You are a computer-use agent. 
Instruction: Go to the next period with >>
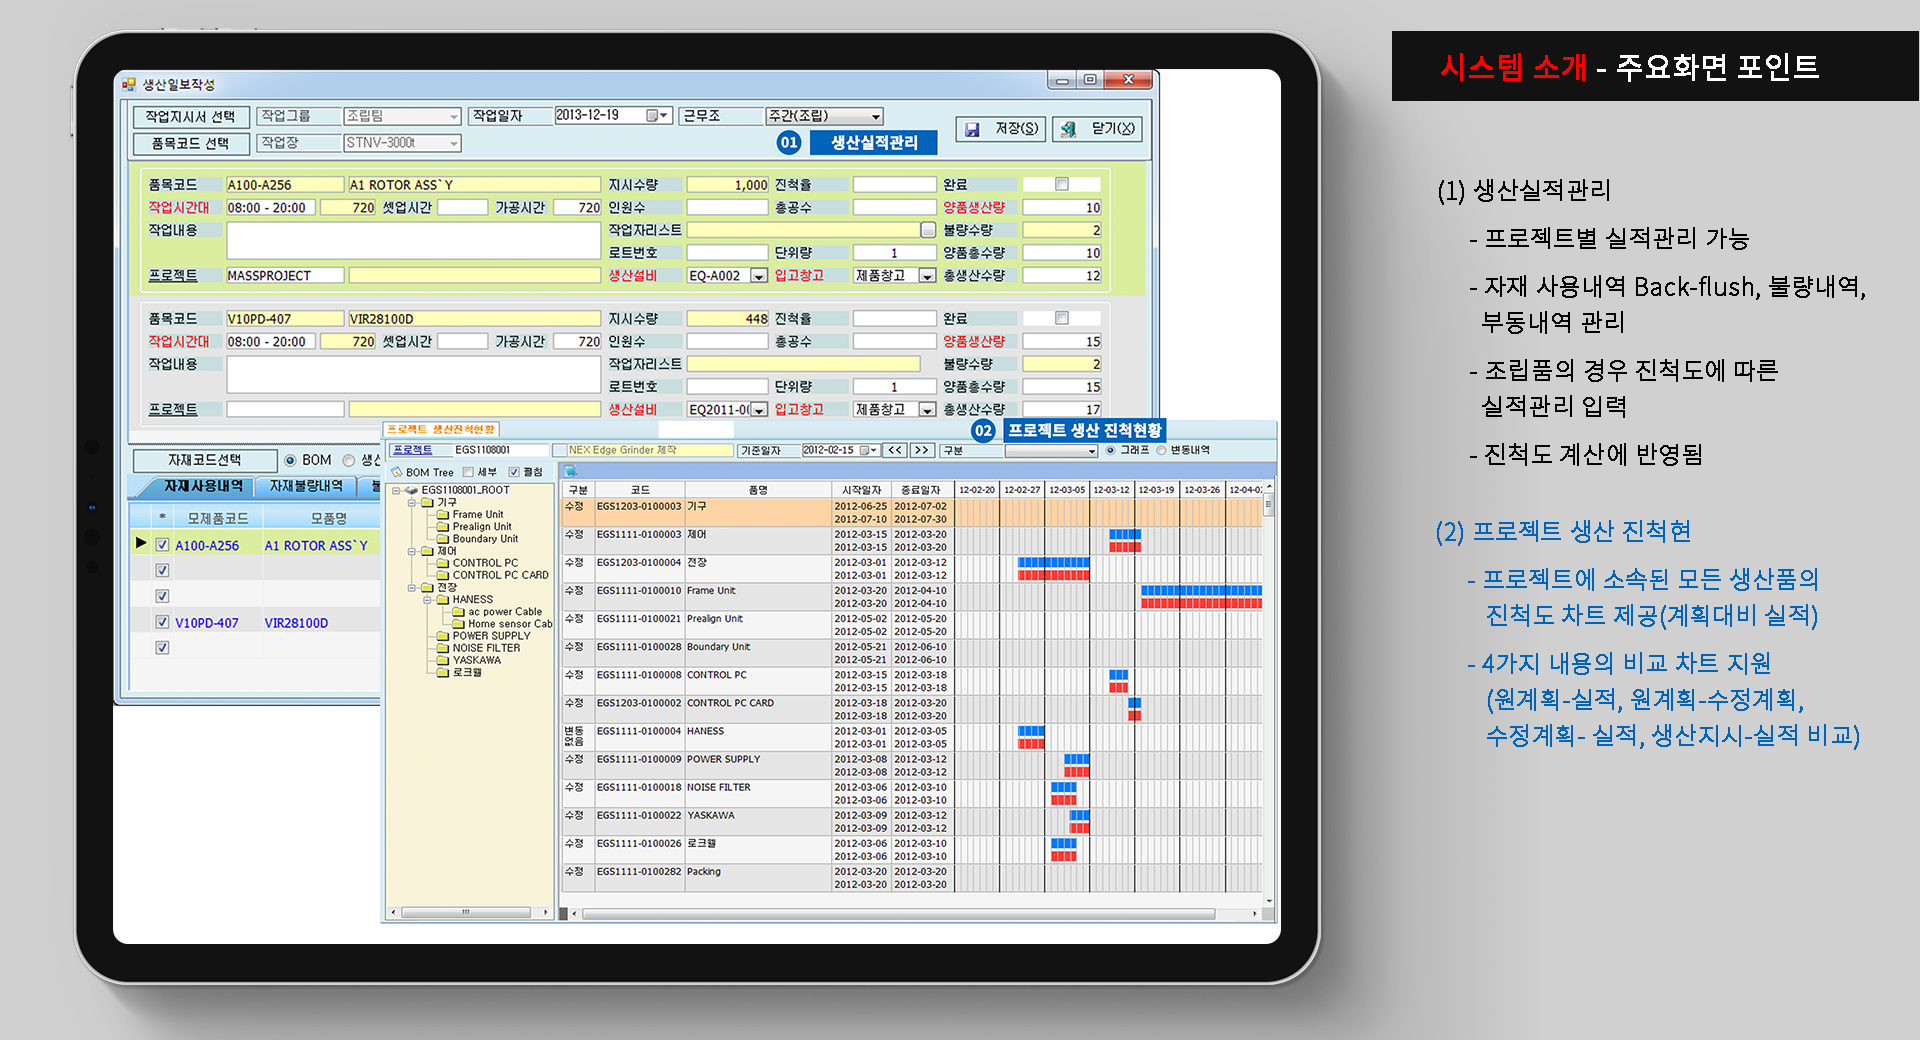pos(922,450)
